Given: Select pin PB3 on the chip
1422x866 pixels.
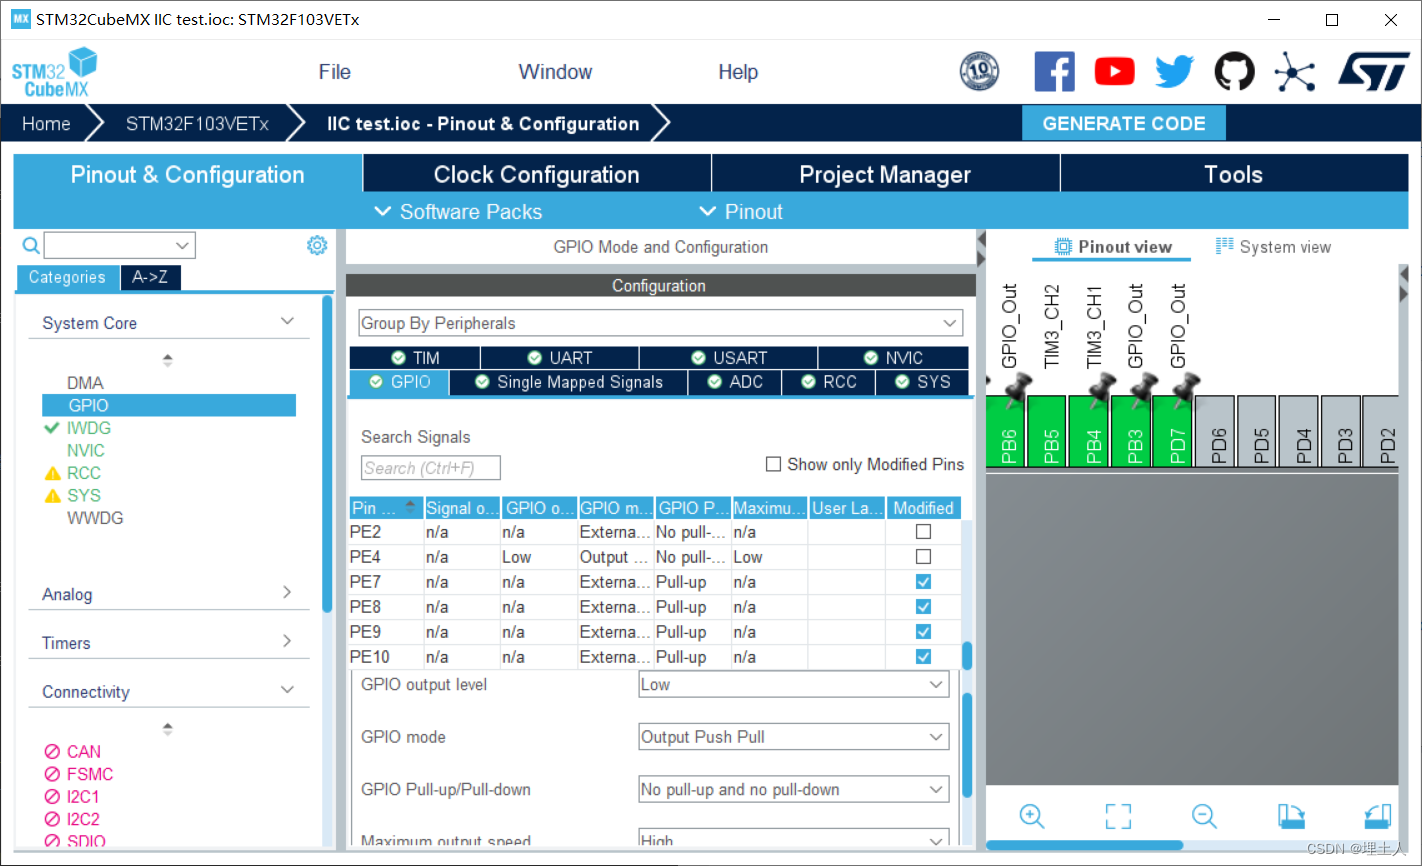Looking at the screenshot, I should pos(1130,431).
